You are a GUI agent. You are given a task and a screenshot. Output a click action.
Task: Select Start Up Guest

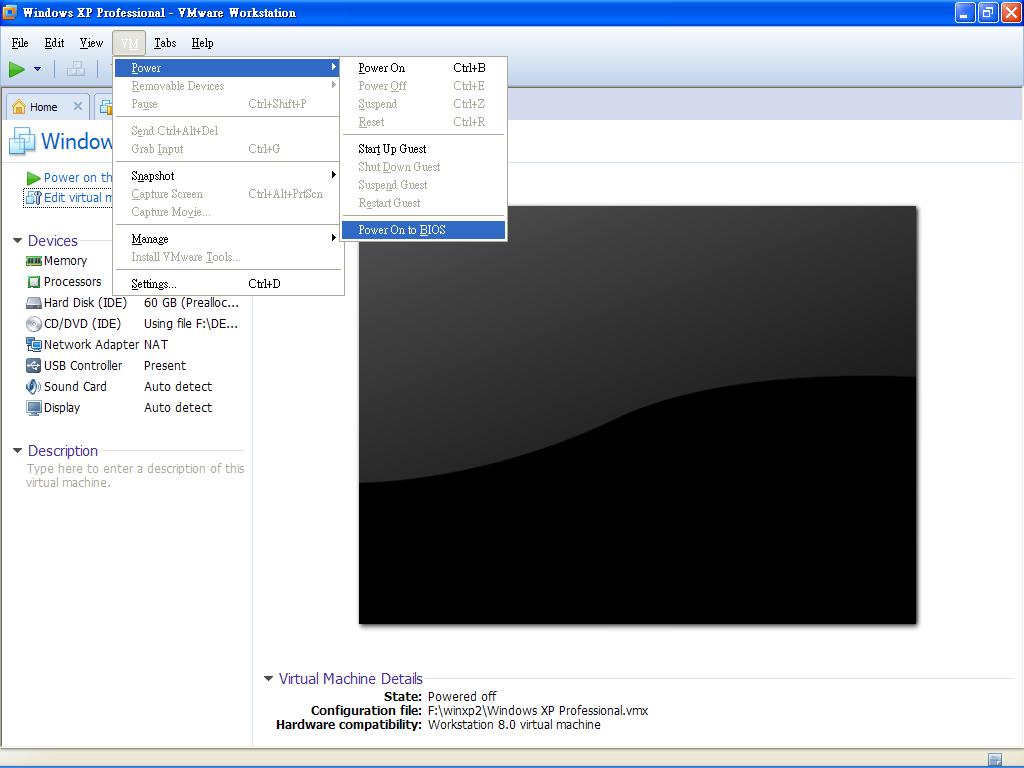pyautogui.click(x=423, y=149)
